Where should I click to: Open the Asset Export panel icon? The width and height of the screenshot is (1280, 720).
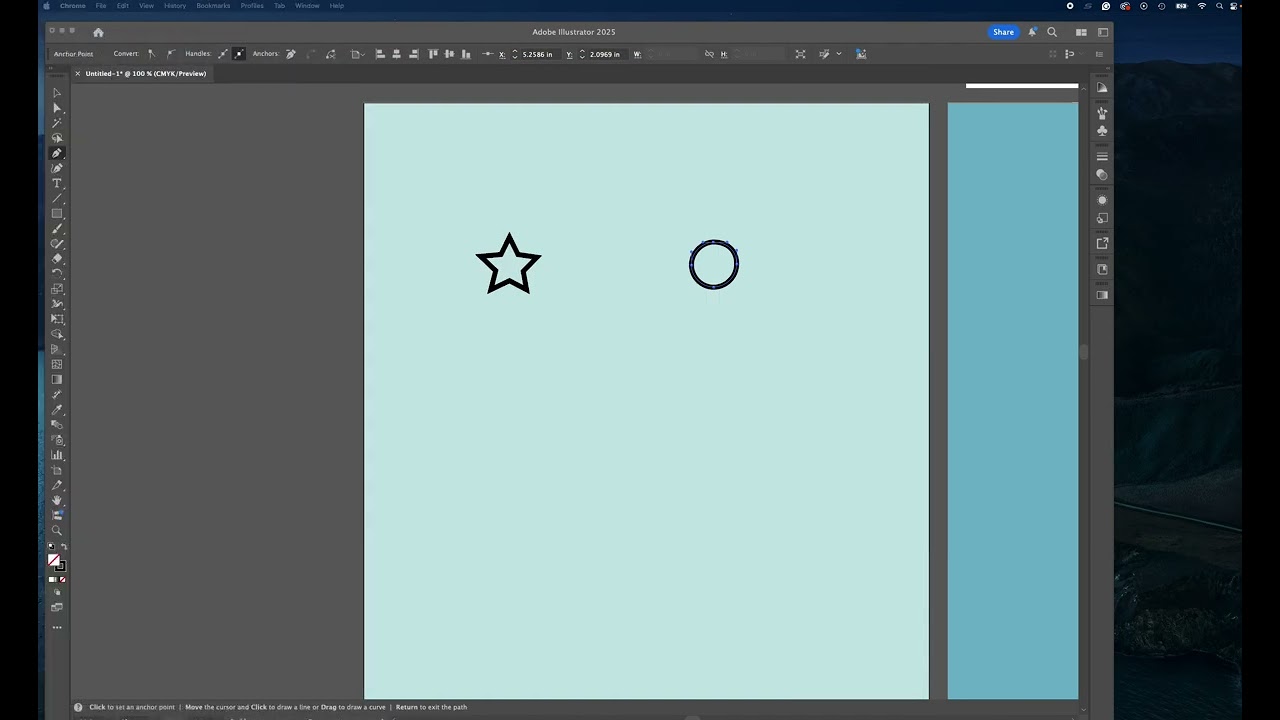tap(1102, 243)
